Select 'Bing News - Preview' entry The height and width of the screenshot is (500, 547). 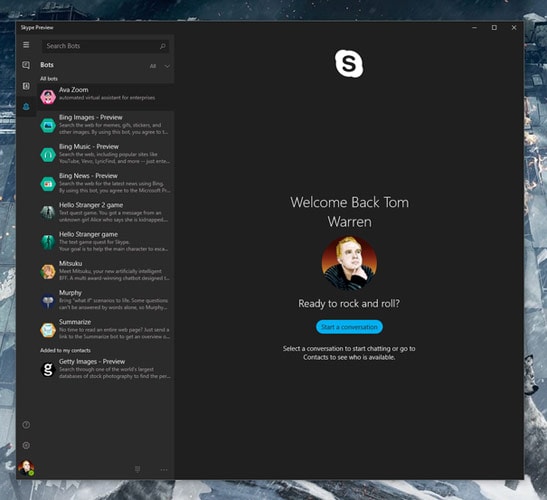(x=106, y=183)
